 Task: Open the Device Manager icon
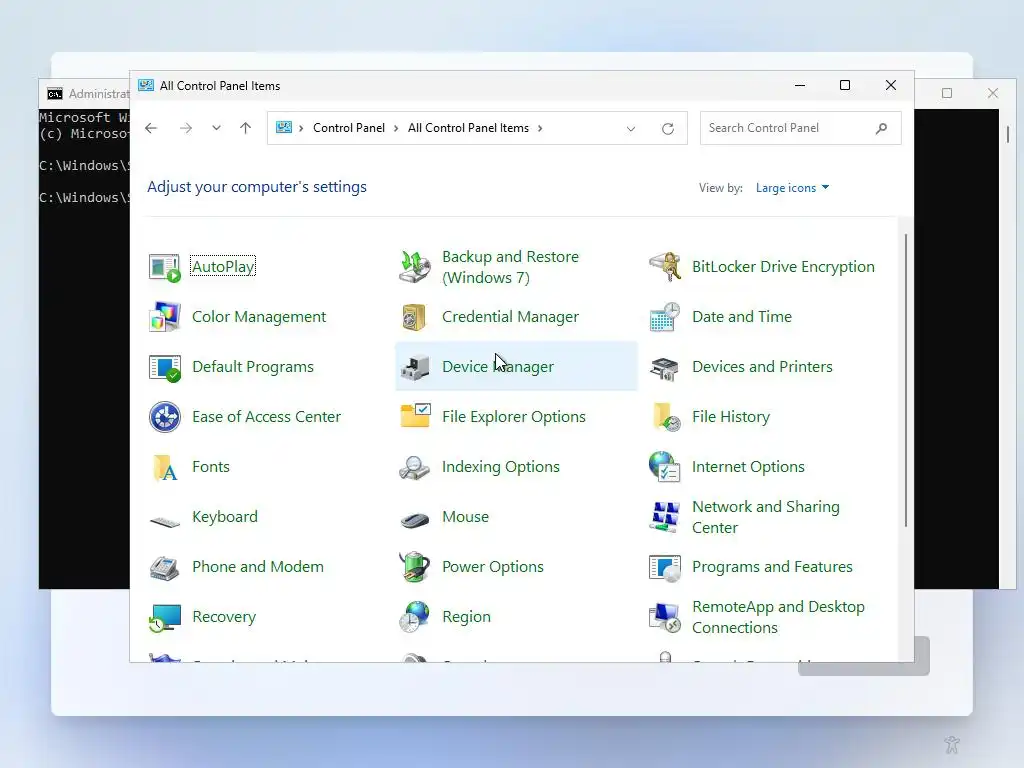(x=415, y=367)
